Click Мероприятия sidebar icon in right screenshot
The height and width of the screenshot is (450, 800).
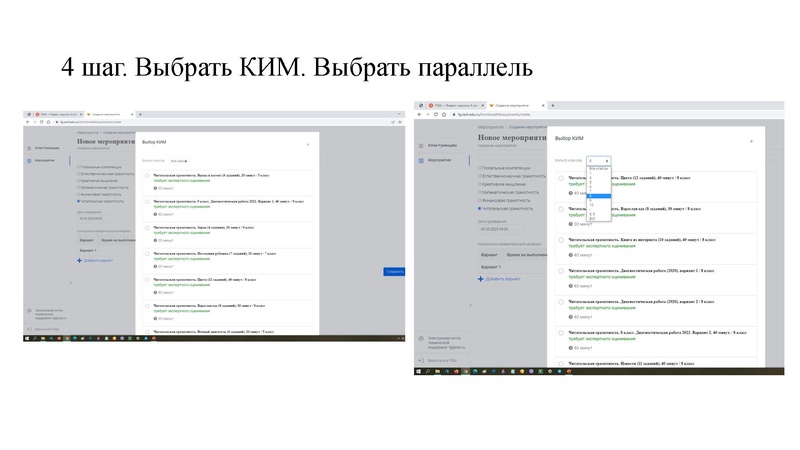pyautogui.click(x=422, y=160)
